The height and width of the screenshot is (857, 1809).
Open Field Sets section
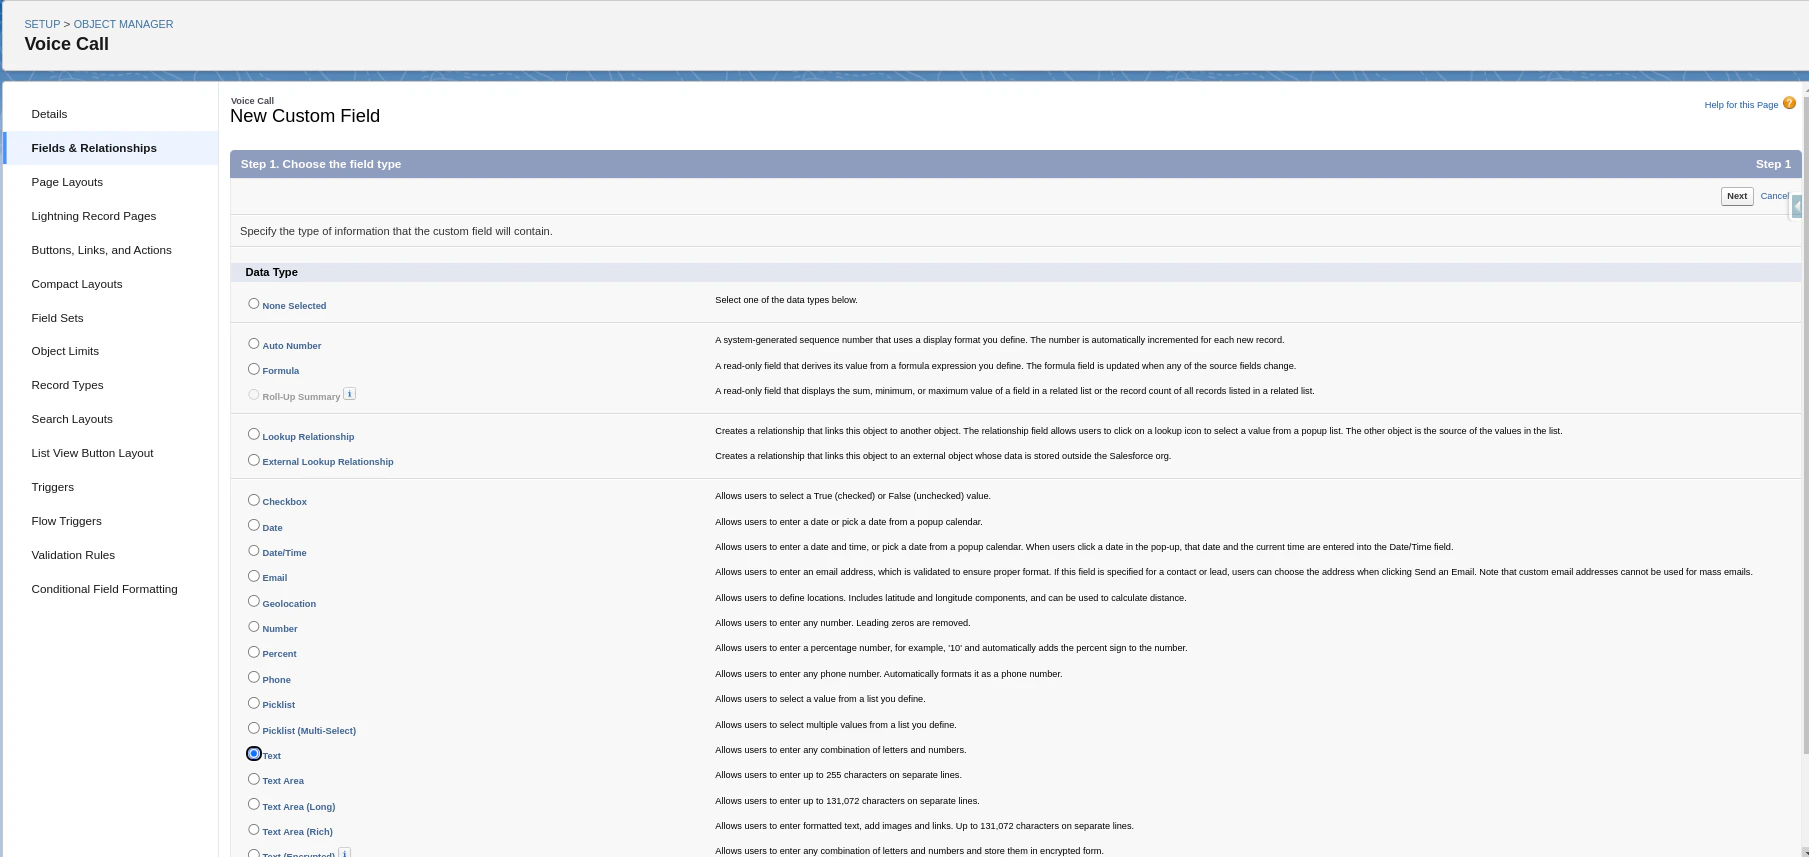click(x=110, y=318)
